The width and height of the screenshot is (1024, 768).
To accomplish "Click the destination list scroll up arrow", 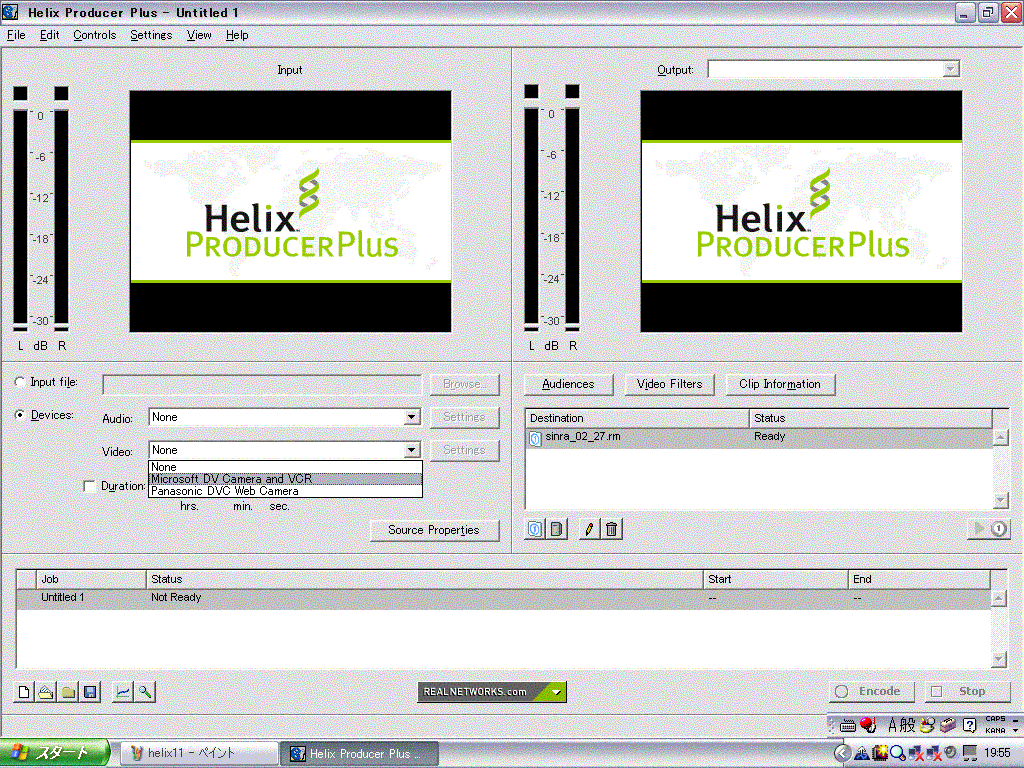I will (1000, 437).
